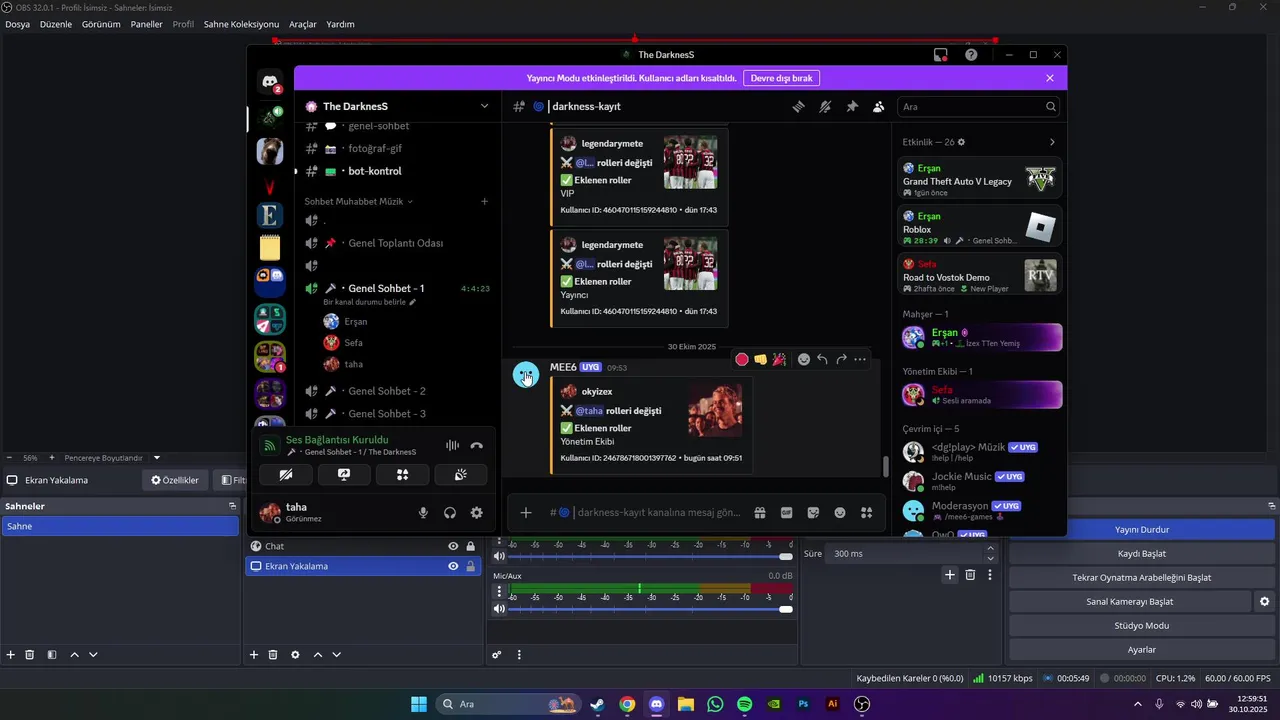This screenshot has width=1280, height=720.
Task: Show hidden Windows tray icons chevron
Action: [x=1137, y=704]
